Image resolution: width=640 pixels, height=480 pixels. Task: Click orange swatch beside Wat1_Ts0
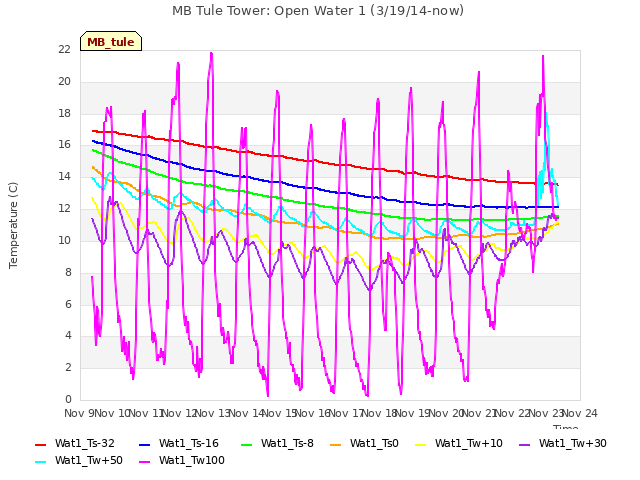click(x=336, y=444)
